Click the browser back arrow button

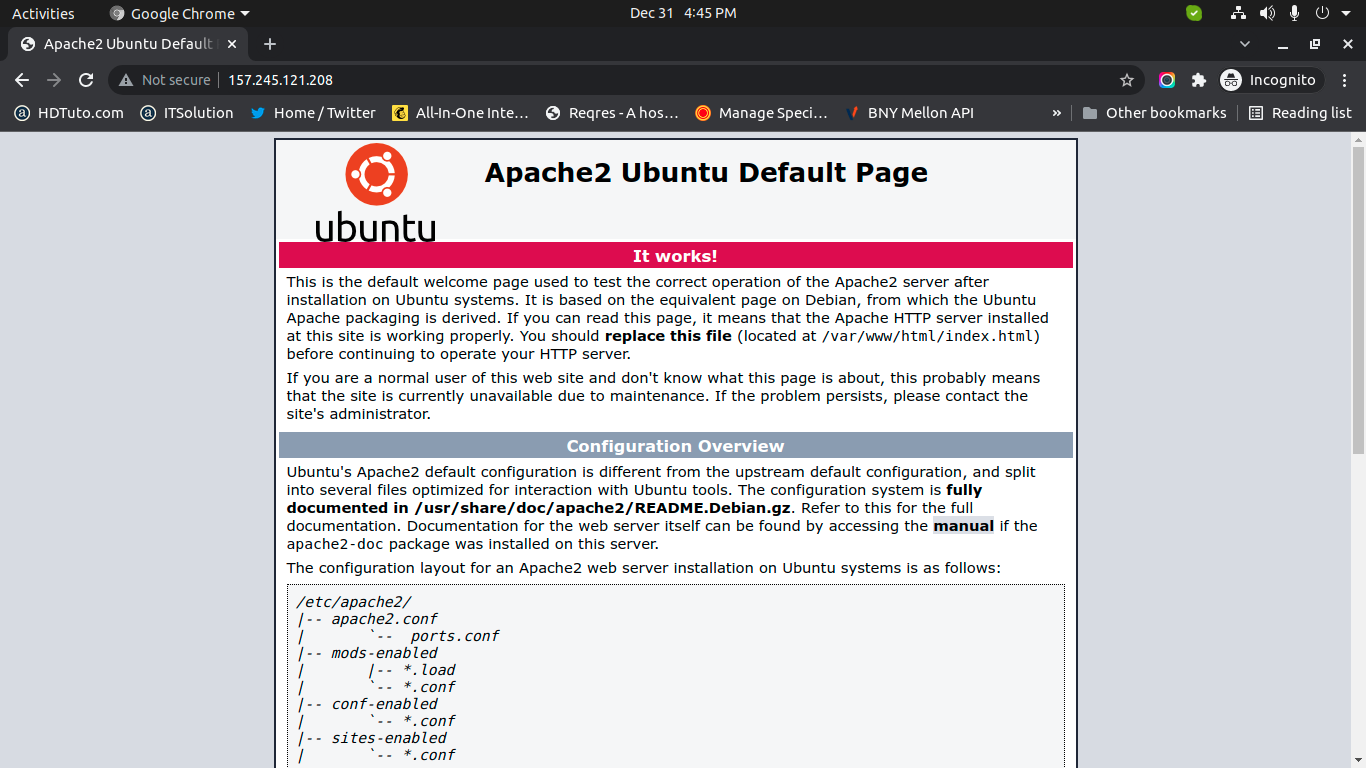(x=22, y=80)
